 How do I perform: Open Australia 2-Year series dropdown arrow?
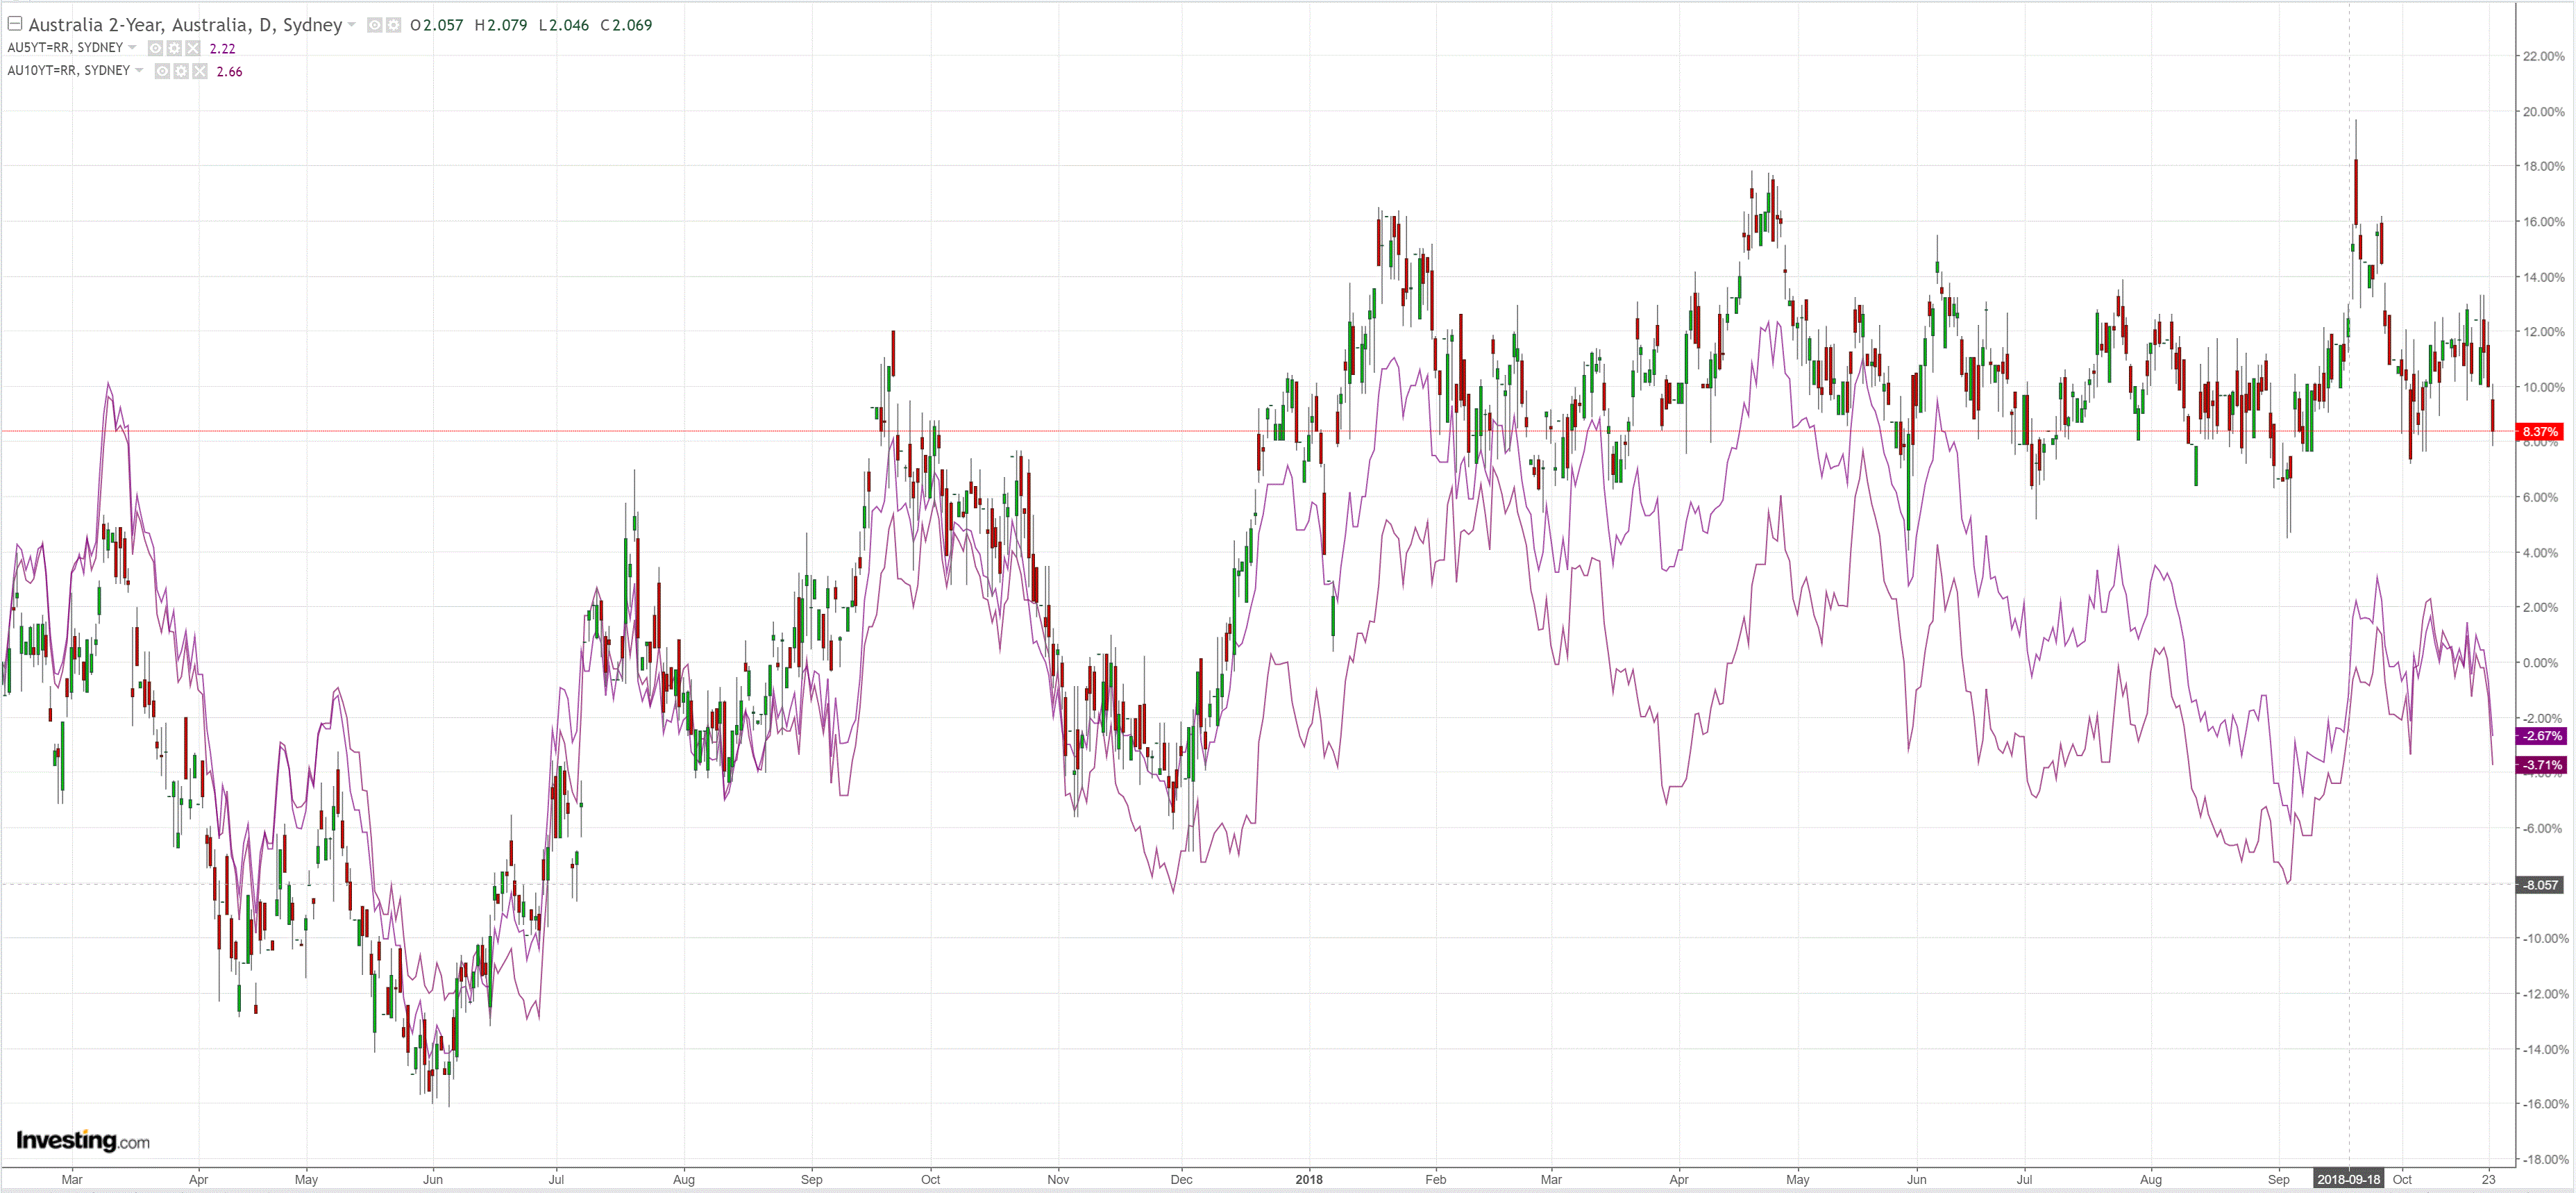[x=352, y=25]
